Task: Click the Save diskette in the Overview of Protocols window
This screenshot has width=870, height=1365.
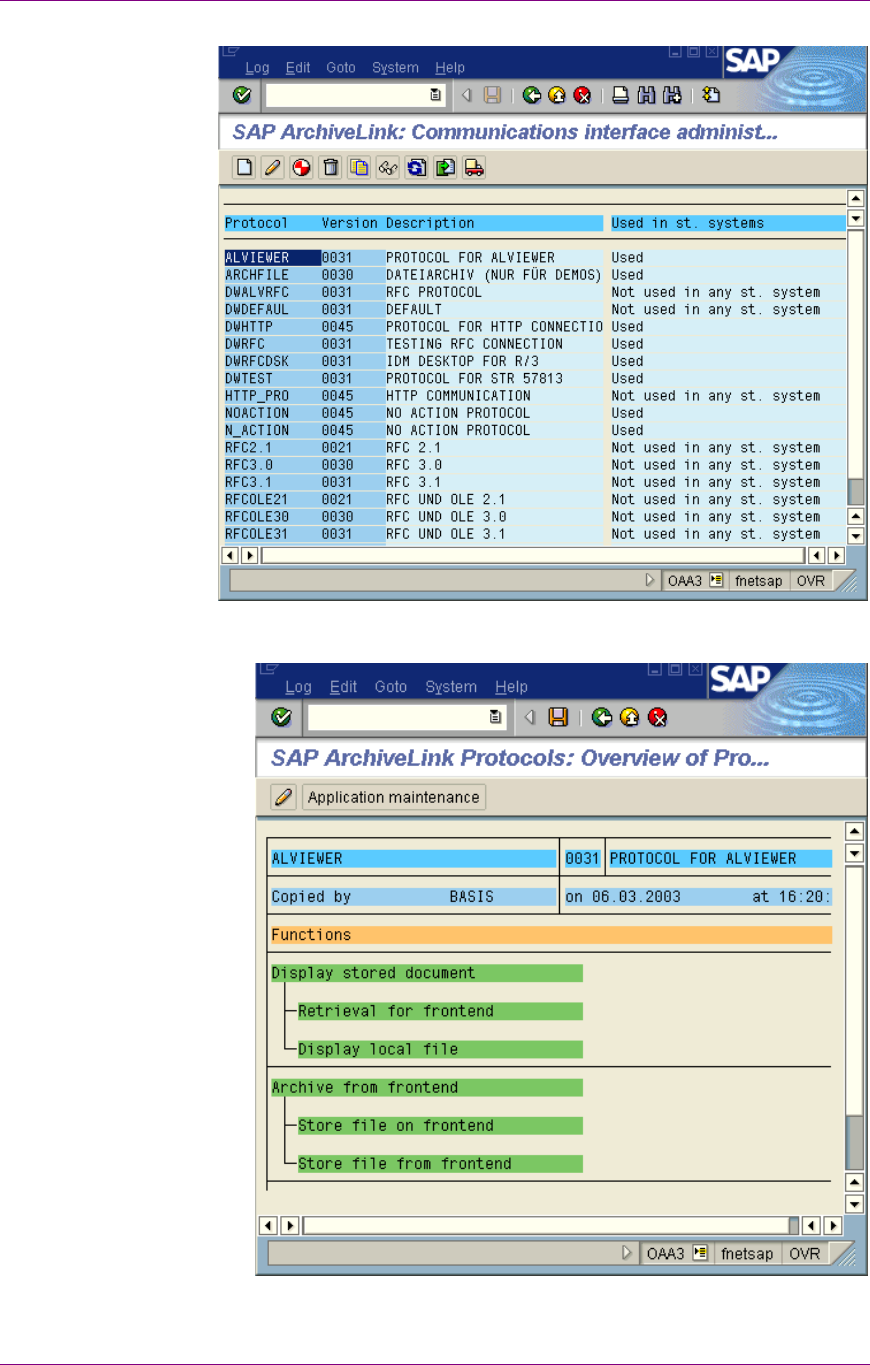Action: pos(559,716)
